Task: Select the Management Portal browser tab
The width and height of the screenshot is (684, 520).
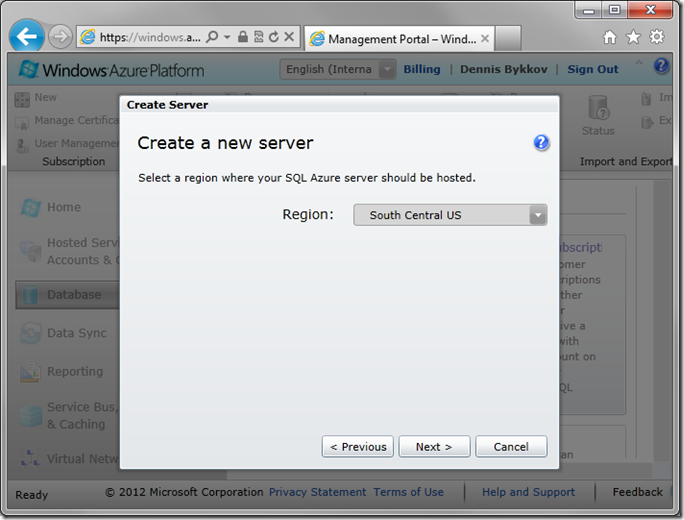Action: tap(399, 39)
